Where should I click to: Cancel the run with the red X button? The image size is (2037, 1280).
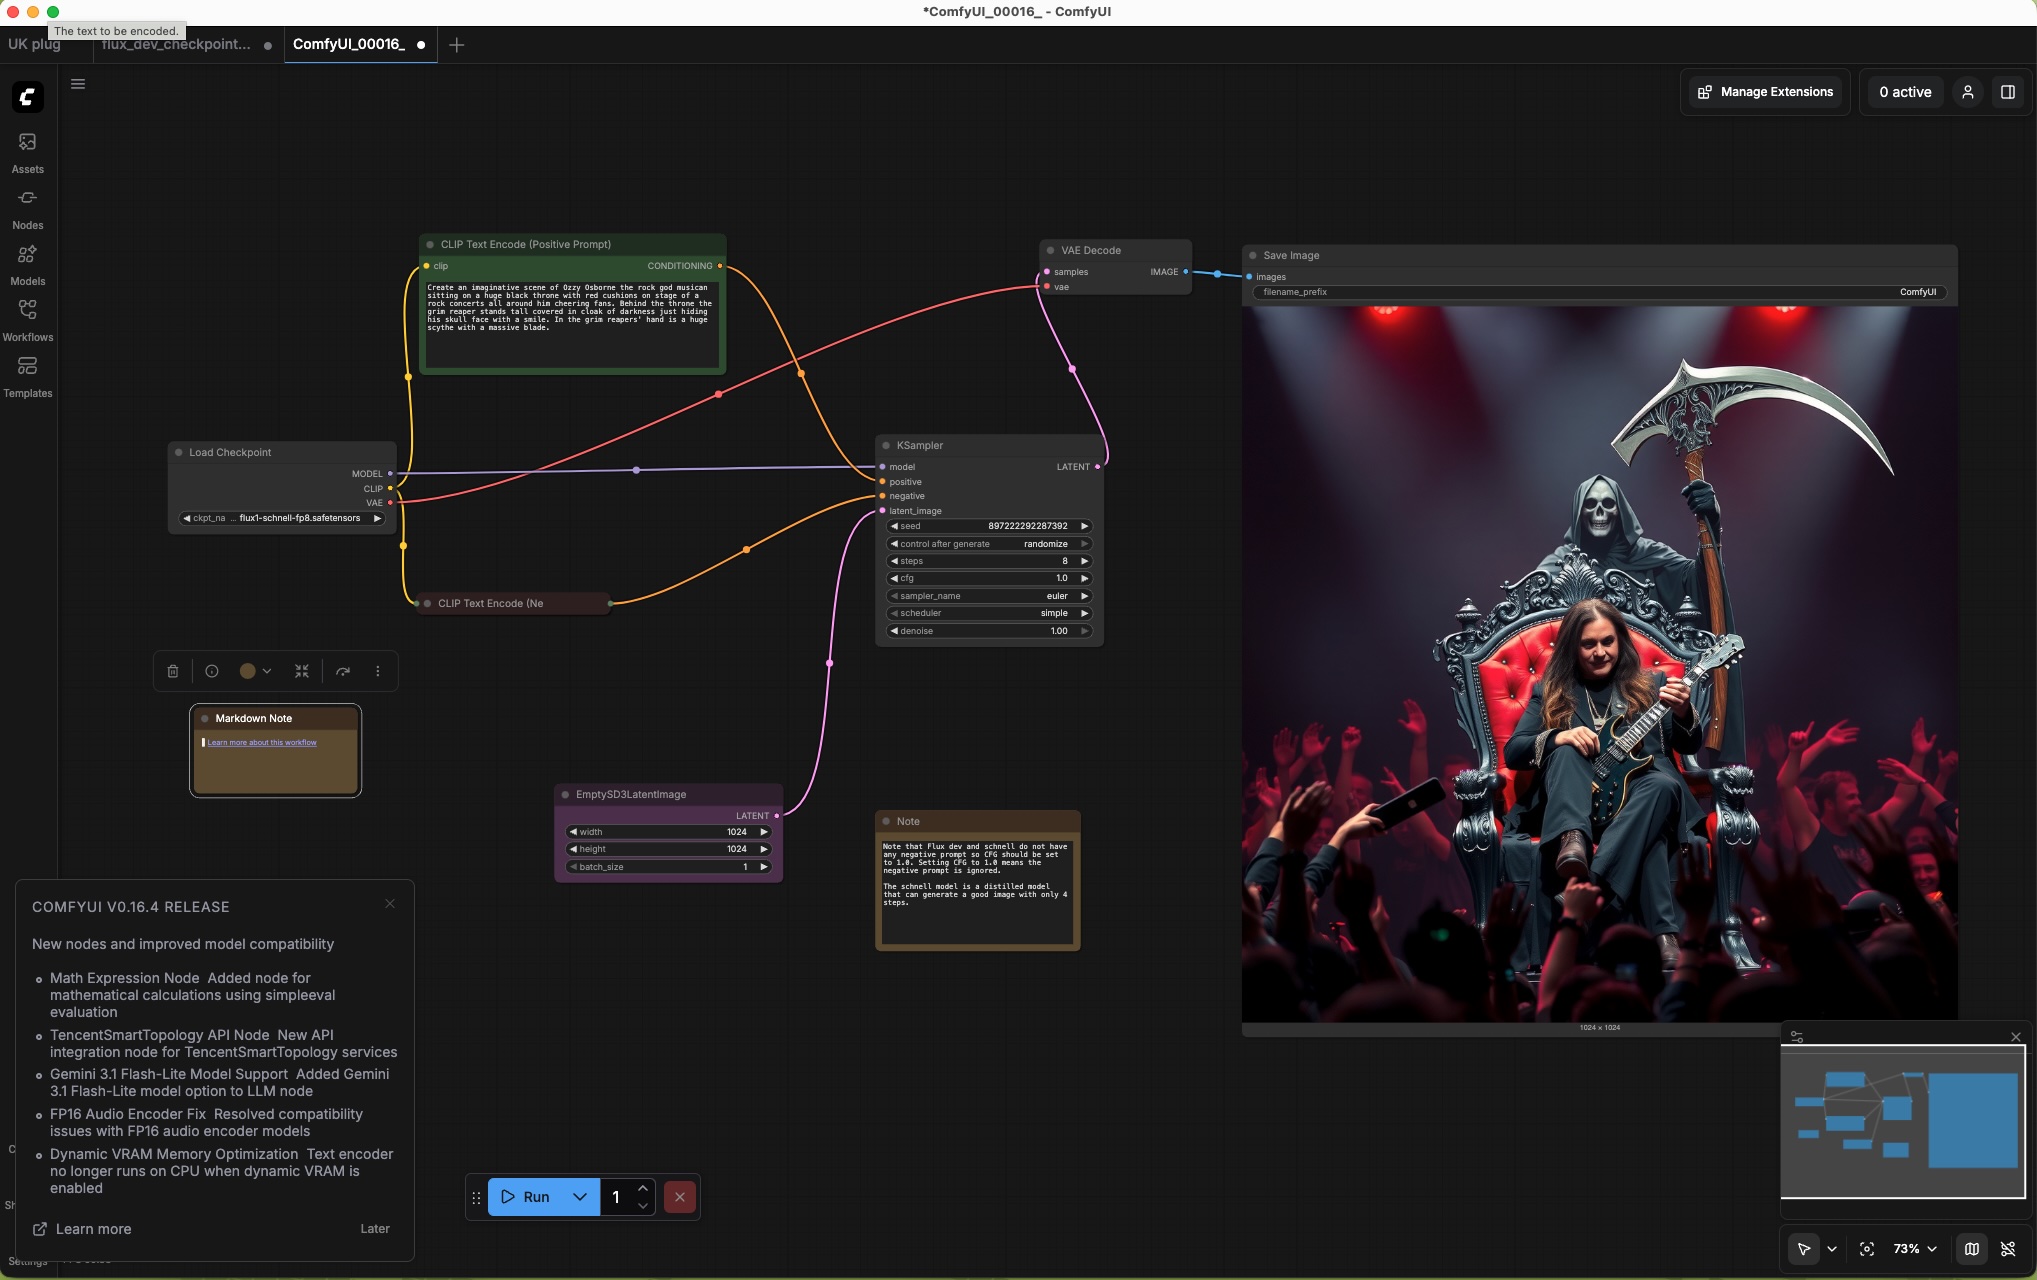pyautogui.click(x=679, y=1197)
